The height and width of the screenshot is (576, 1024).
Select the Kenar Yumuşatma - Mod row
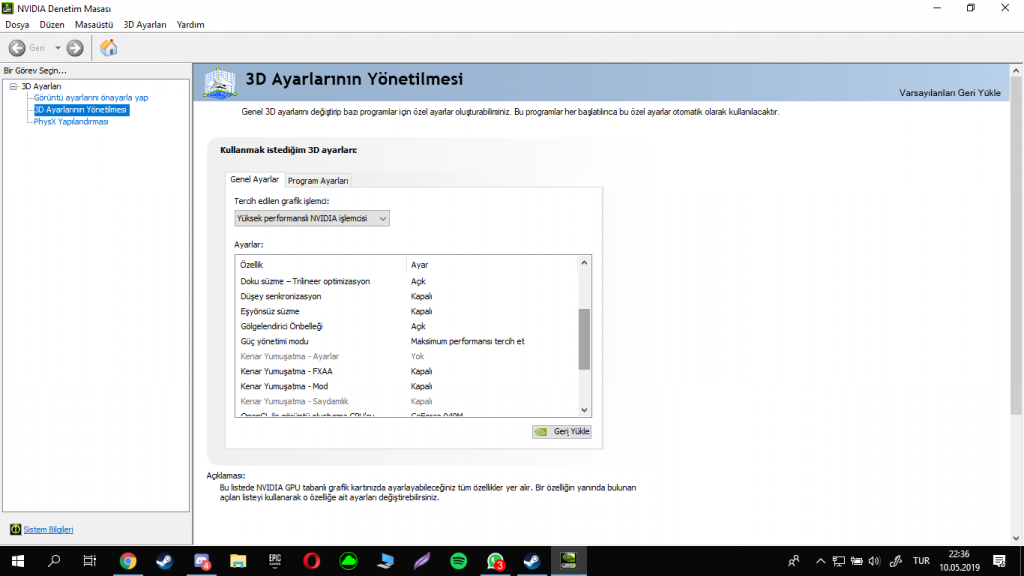click(x=407, y=387)
